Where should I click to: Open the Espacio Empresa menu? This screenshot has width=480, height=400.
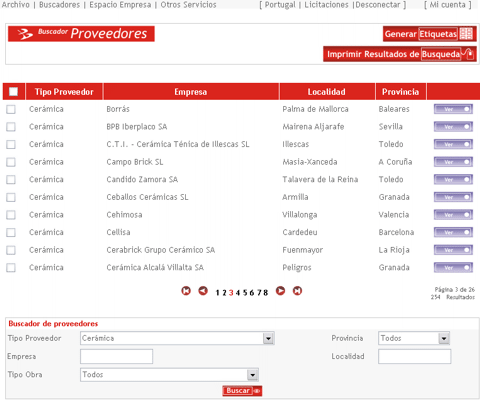tap(120, 5)
